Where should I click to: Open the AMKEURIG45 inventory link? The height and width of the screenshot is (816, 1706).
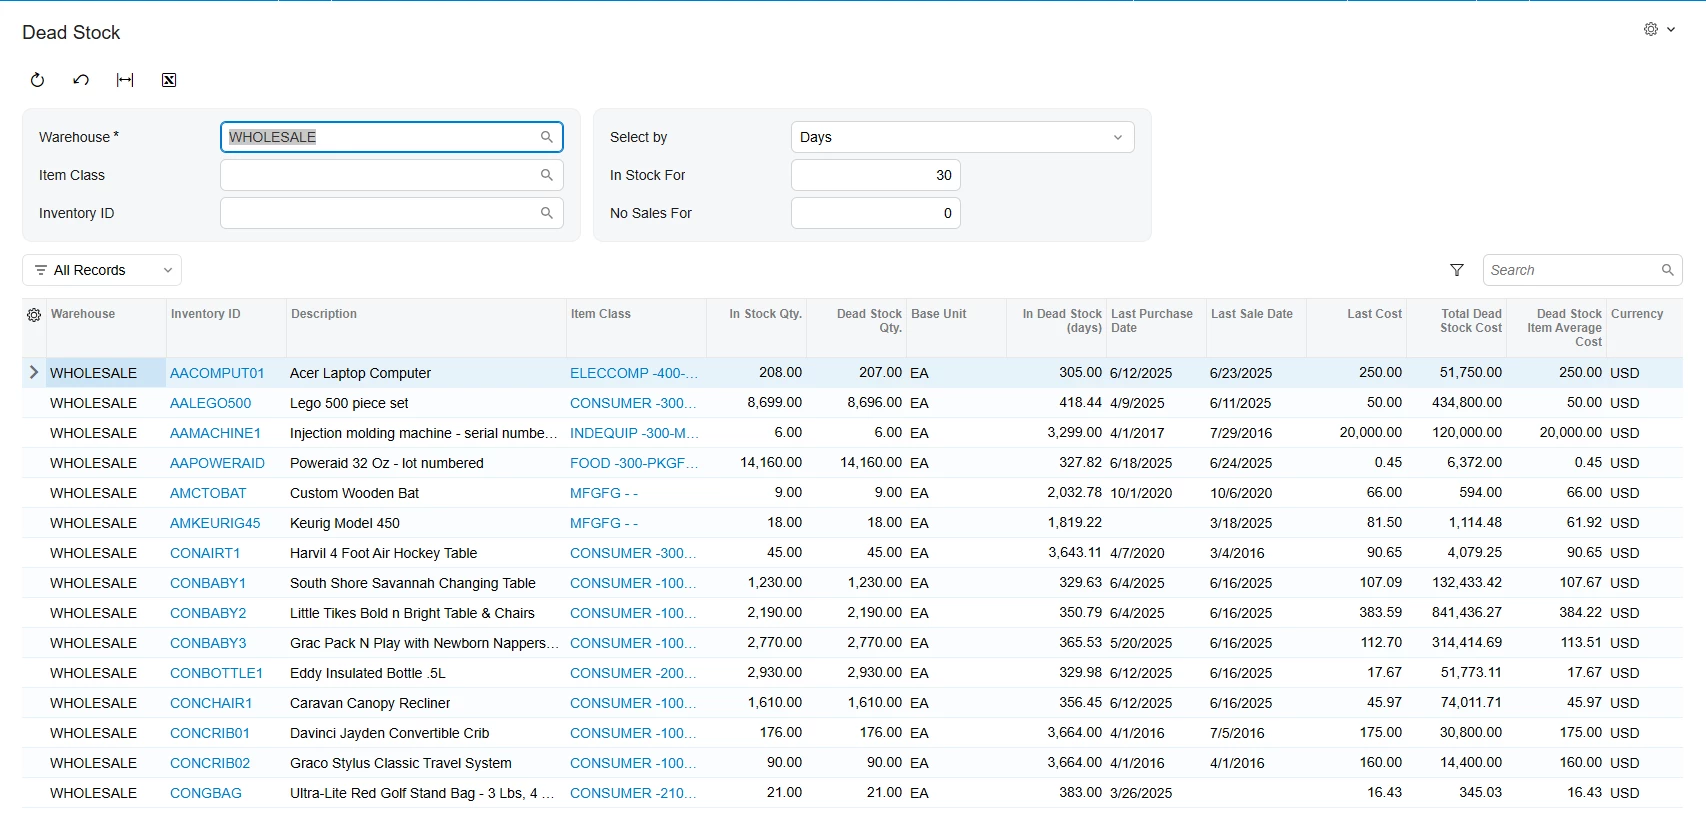coord(215,523)
